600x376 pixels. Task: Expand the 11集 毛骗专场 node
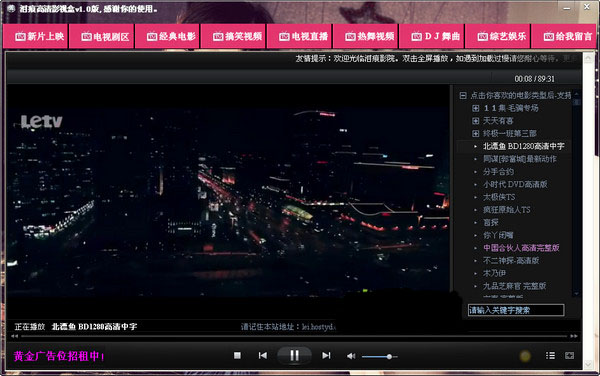click(x=476, y=108)
